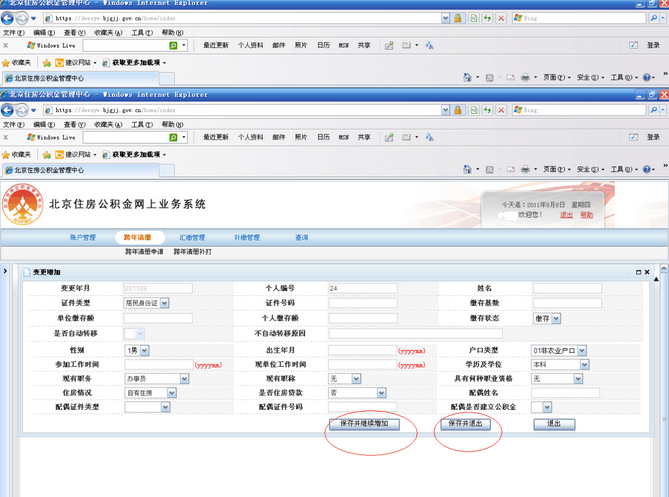Open 收藏夹 menu in front window menu bar

click(108, 125)
